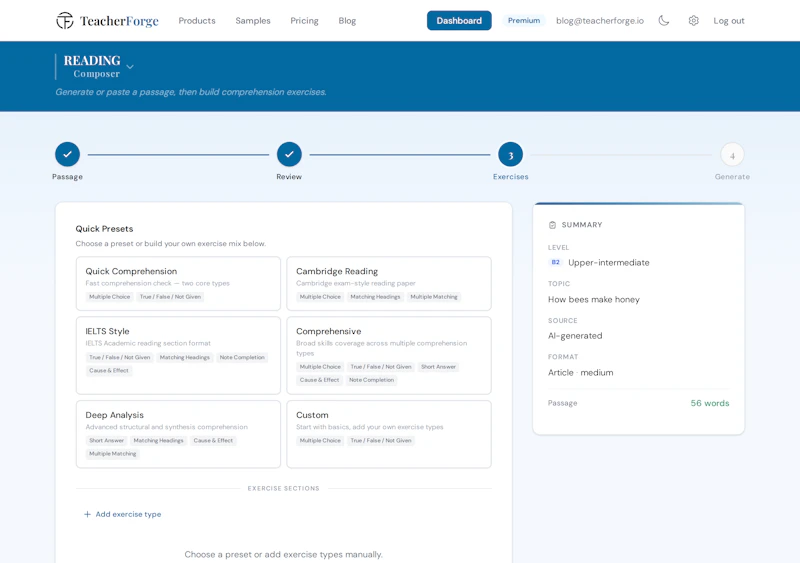Click the Summary clipboard icon

pyautogui.click(x=552, y=225)
